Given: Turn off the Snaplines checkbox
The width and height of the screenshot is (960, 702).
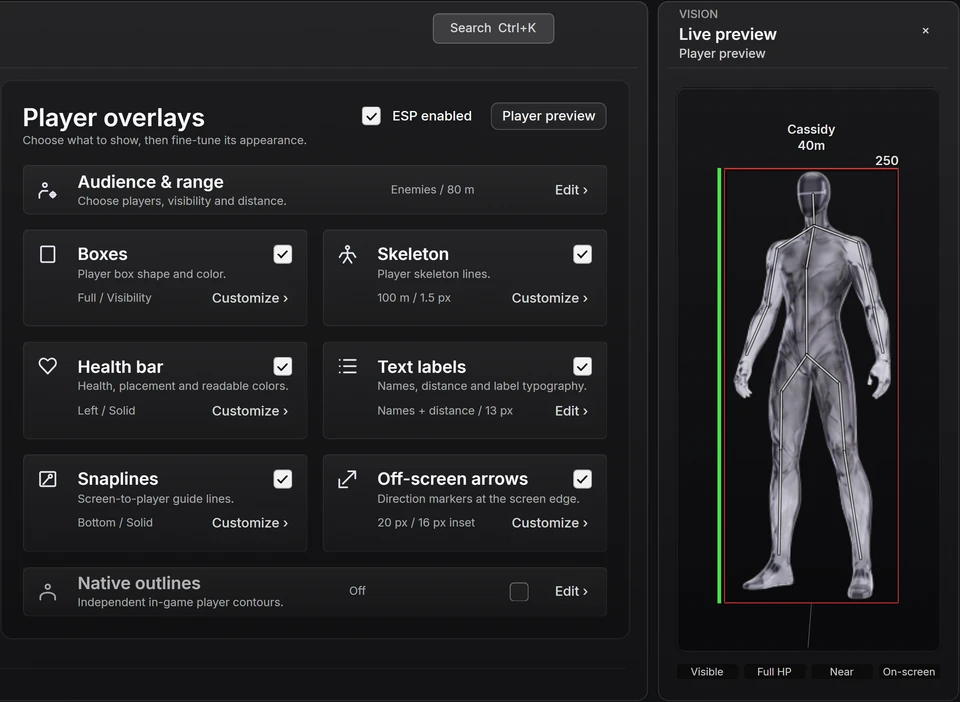Looking at the screenshot, I should pos(283,479).
